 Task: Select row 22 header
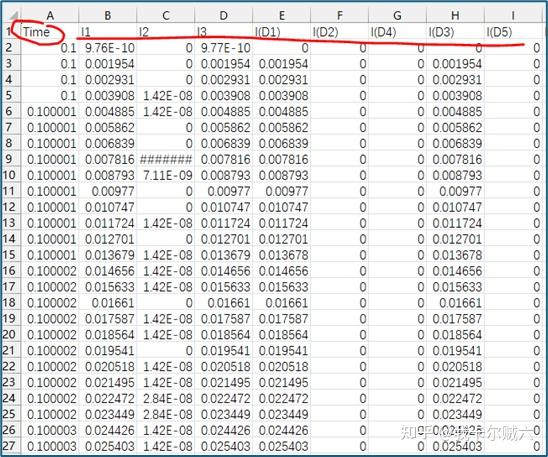(x=10, y=367)
